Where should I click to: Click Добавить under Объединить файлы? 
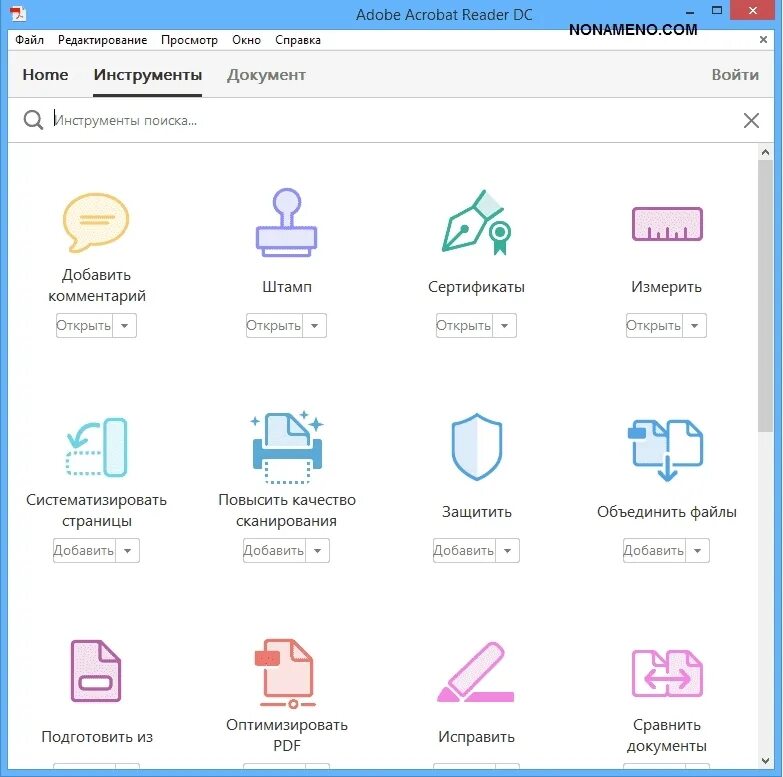pos(655,550)
